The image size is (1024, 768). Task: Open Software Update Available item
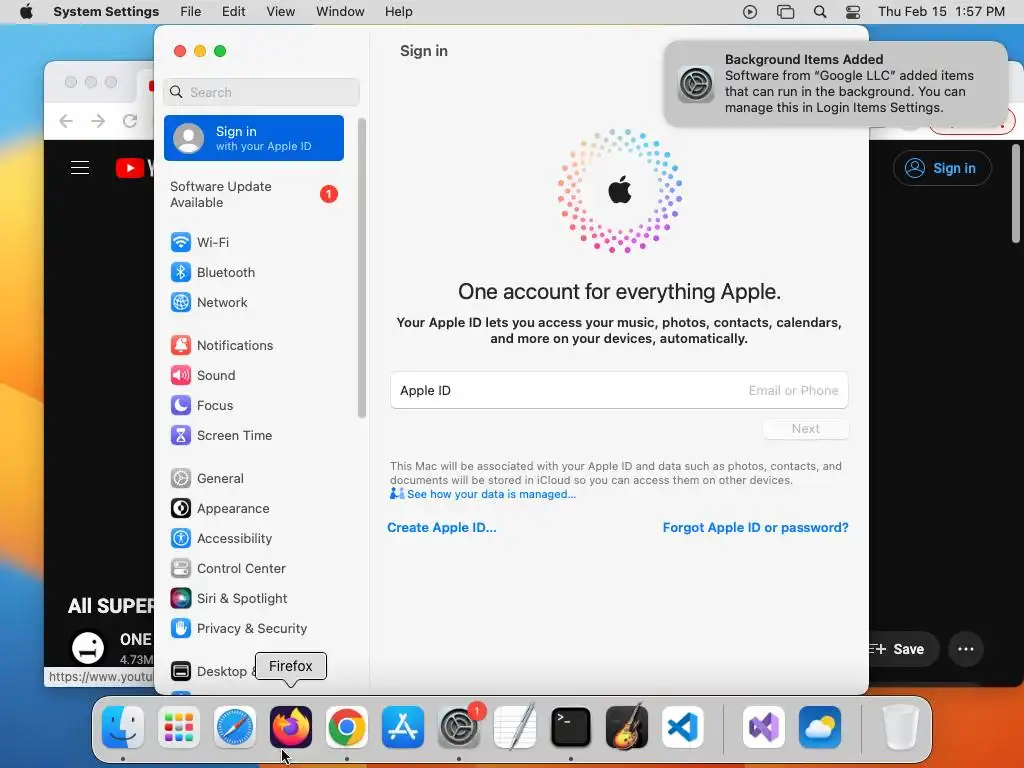[254, 194]
